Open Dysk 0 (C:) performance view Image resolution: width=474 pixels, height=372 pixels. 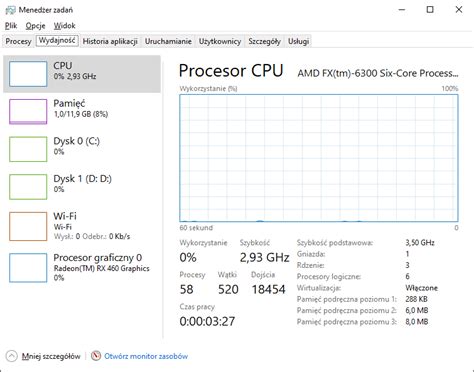82,149
